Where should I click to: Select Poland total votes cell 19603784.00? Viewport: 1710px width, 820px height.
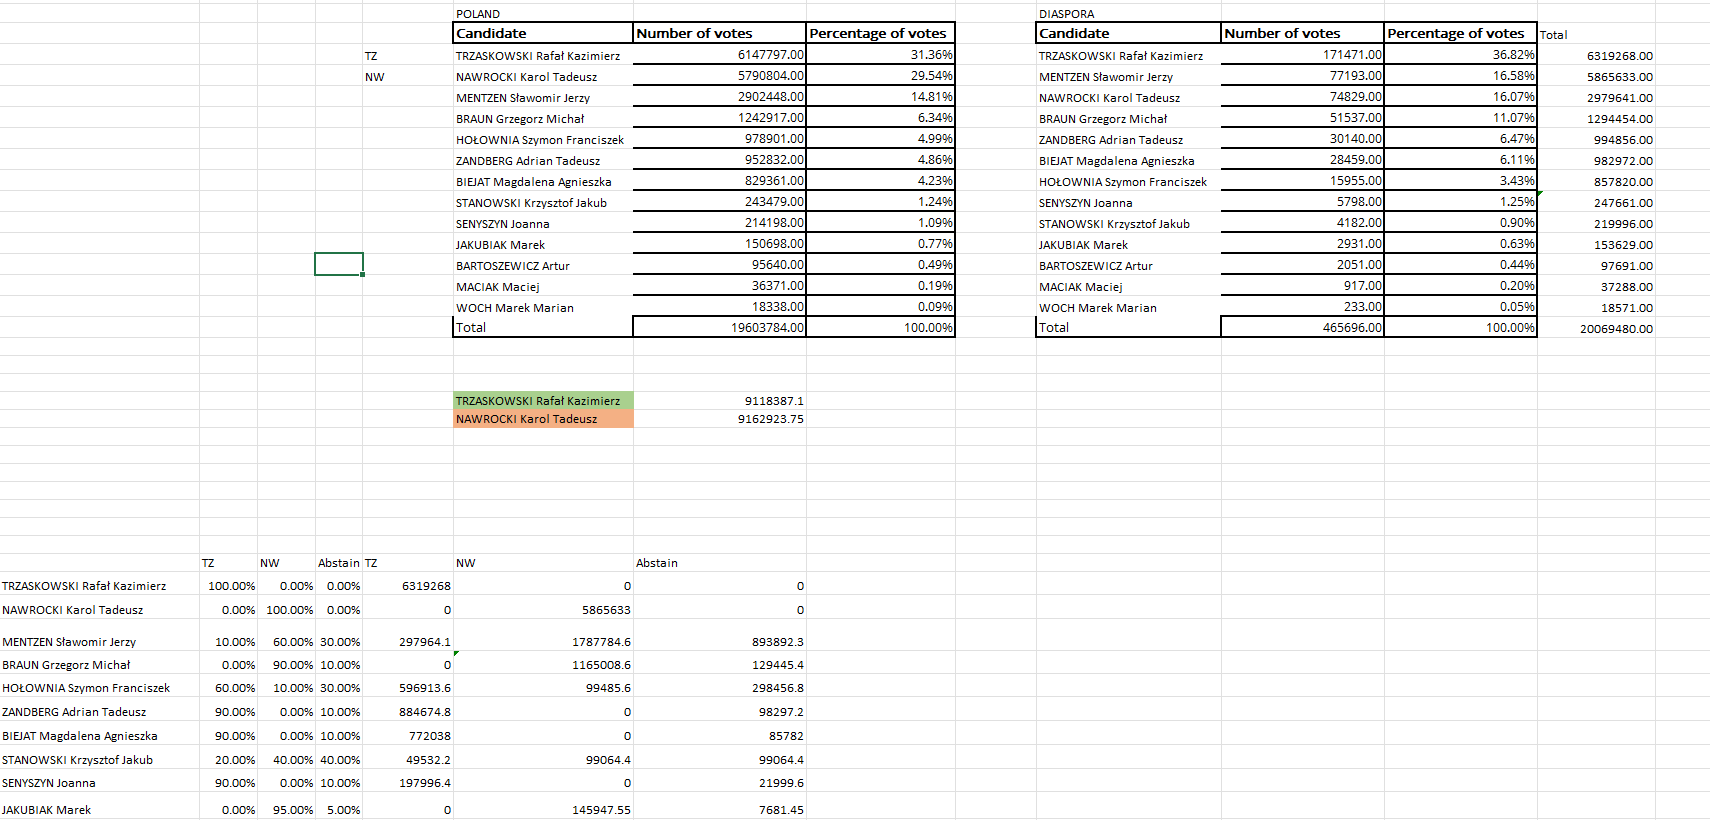click(766, 327)
